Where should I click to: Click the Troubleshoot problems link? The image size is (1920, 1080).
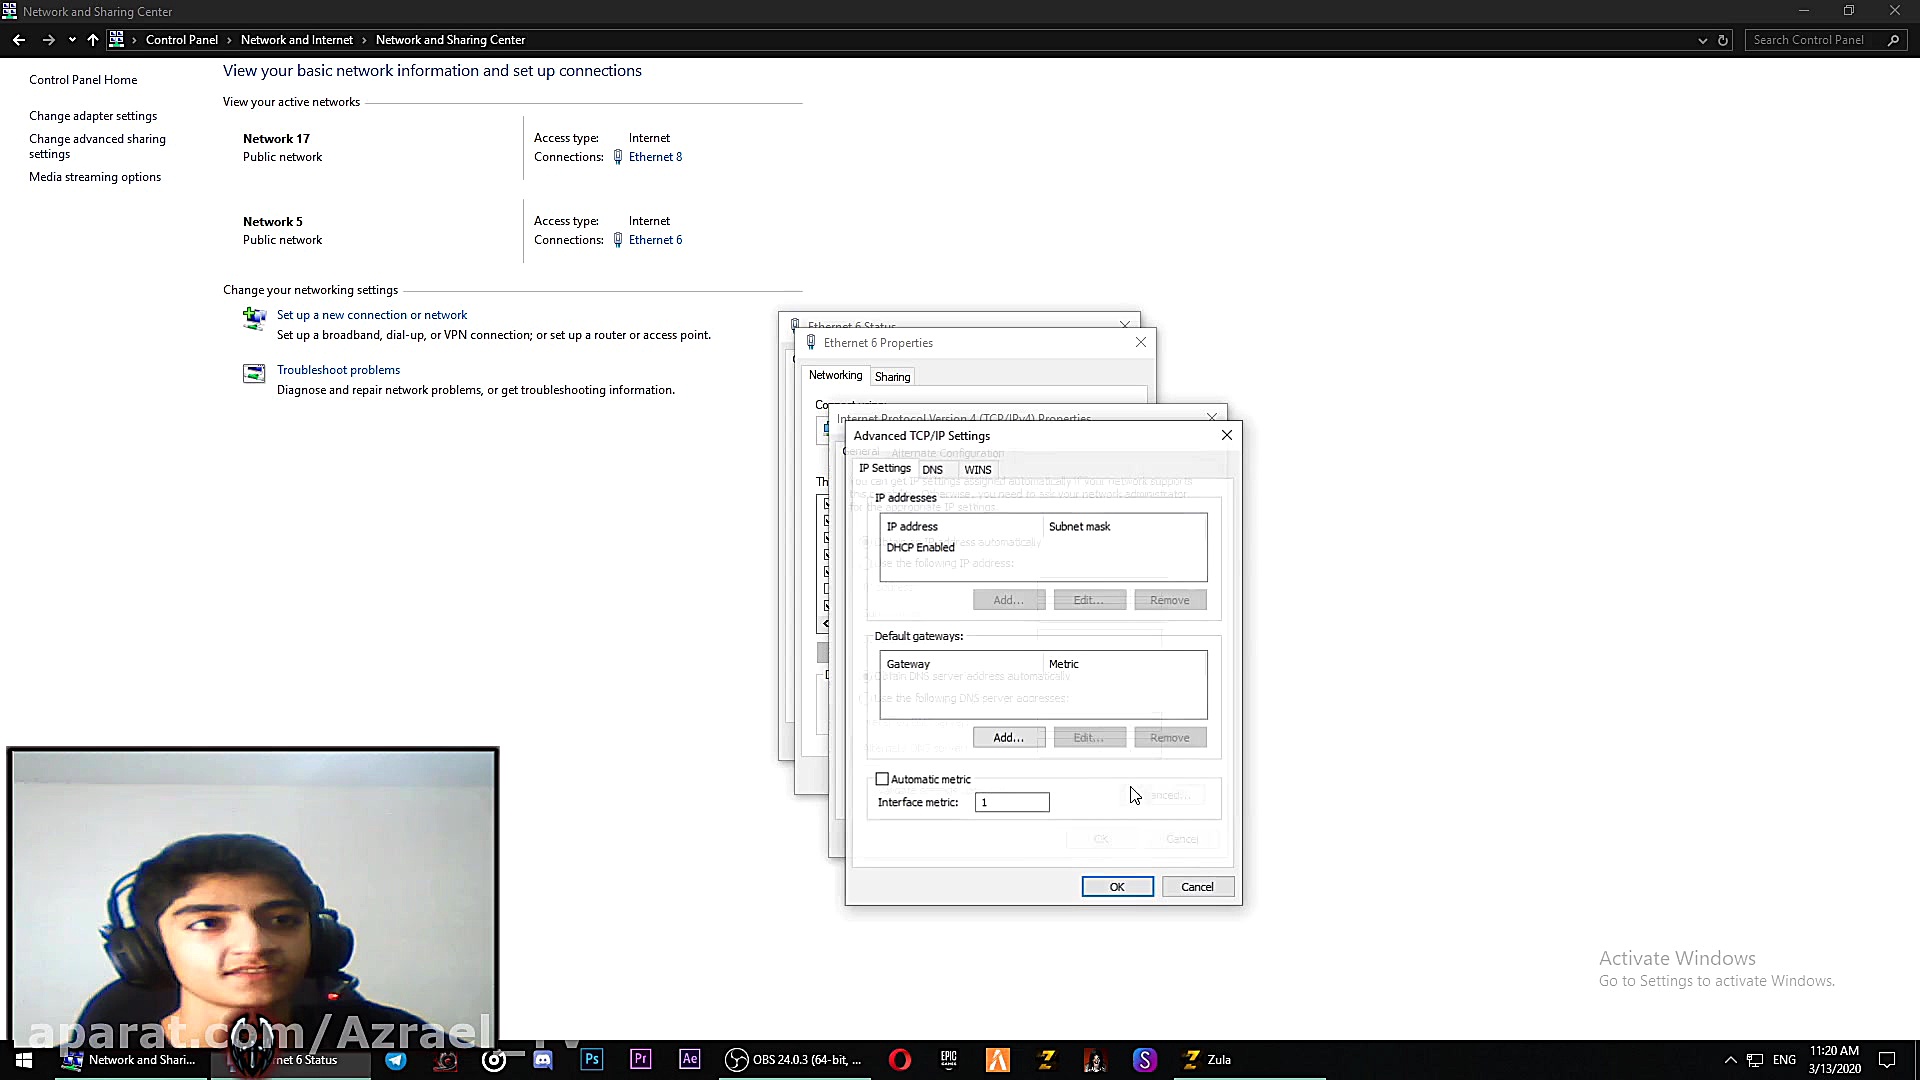click(x=338, y=370)
